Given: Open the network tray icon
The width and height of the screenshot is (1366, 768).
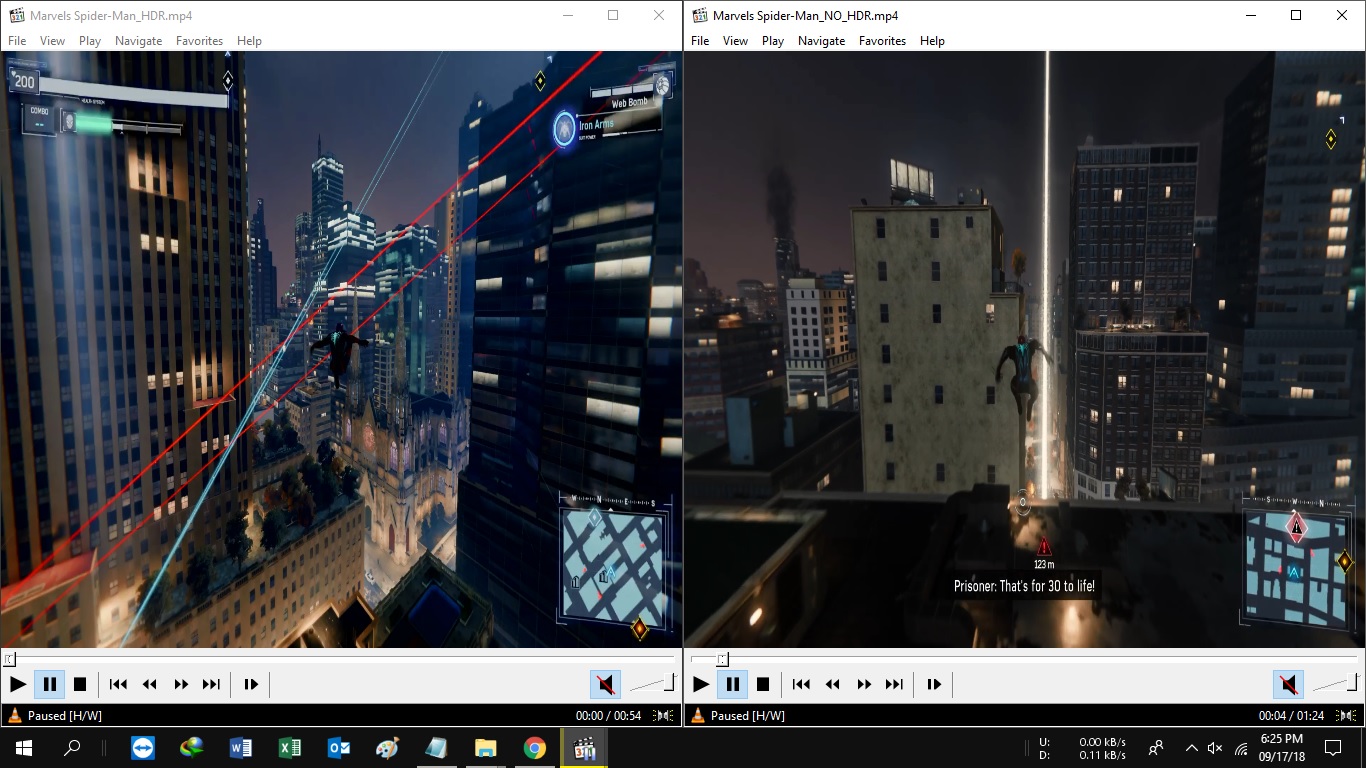Looking at the screenshot, I should pos(1241,748).
